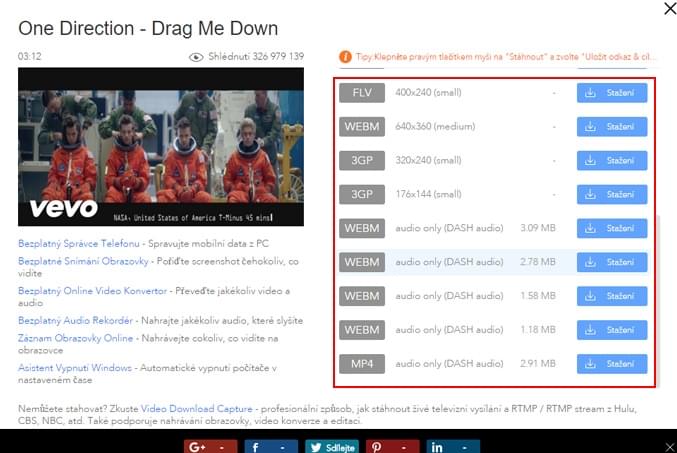Share via the Facebook icon
The width and height of the screenshot is (677, 453).
pos(255,446)
